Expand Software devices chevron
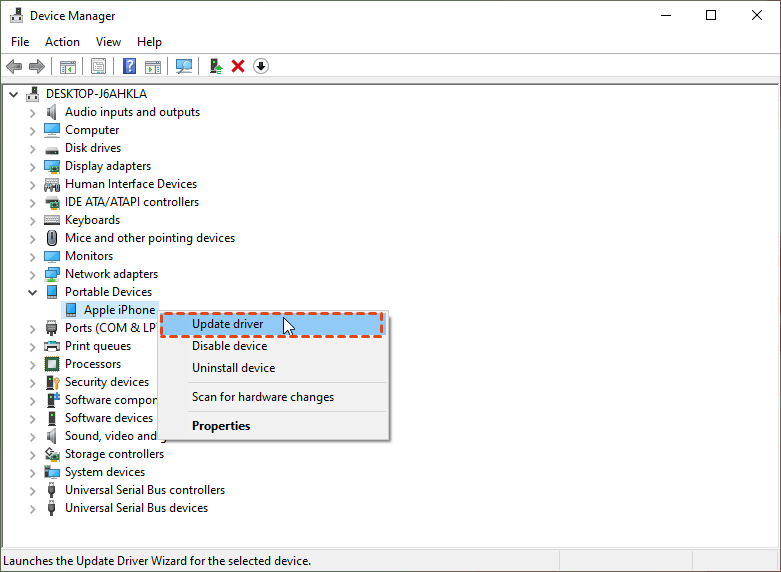This screenshot has height=572, width=781. pyautogui.click(x=32, y=419)
